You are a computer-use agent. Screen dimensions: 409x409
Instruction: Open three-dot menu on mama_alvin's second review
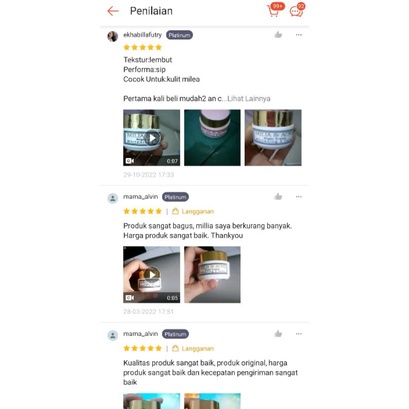(299, 334)
